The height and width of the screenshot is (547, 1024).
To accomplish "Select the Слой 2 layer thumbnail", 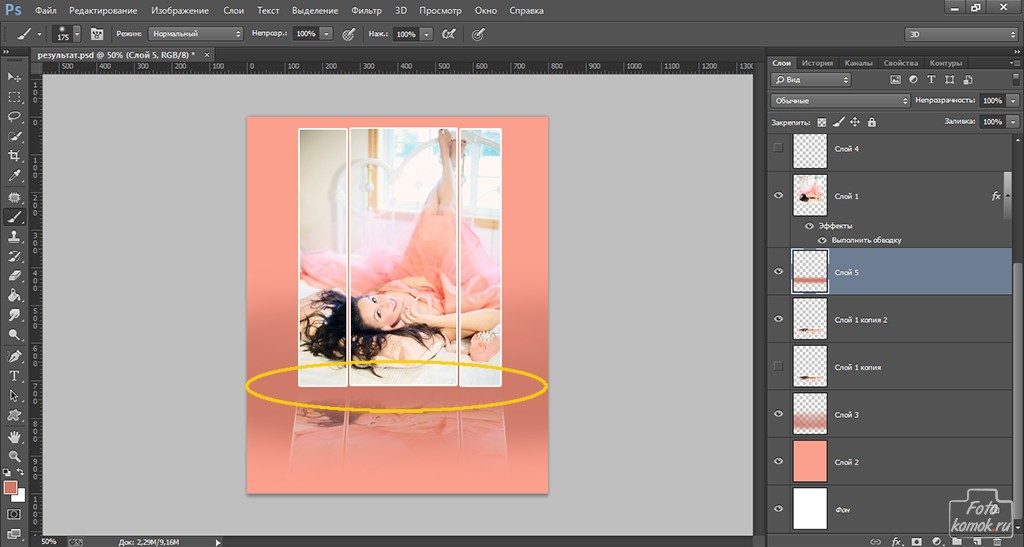I will (809, 461).
